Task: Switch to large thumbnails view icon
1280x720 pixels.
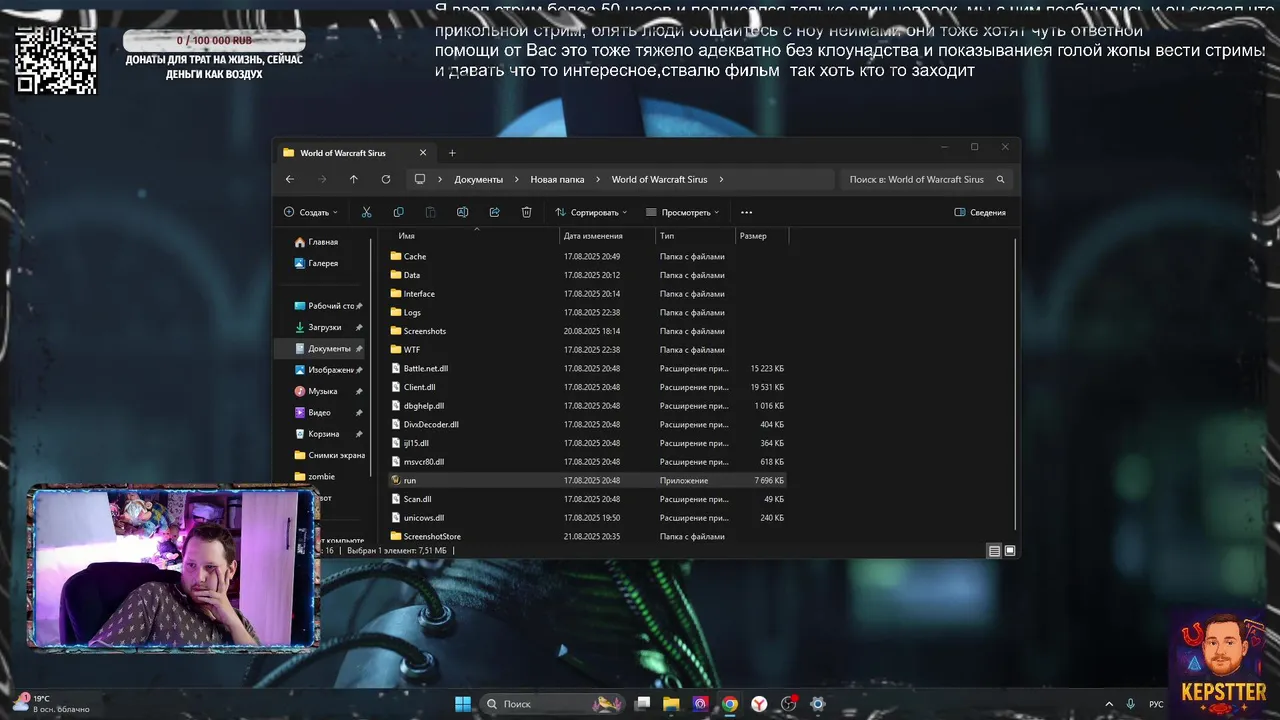Action: tap(1010, 551)
